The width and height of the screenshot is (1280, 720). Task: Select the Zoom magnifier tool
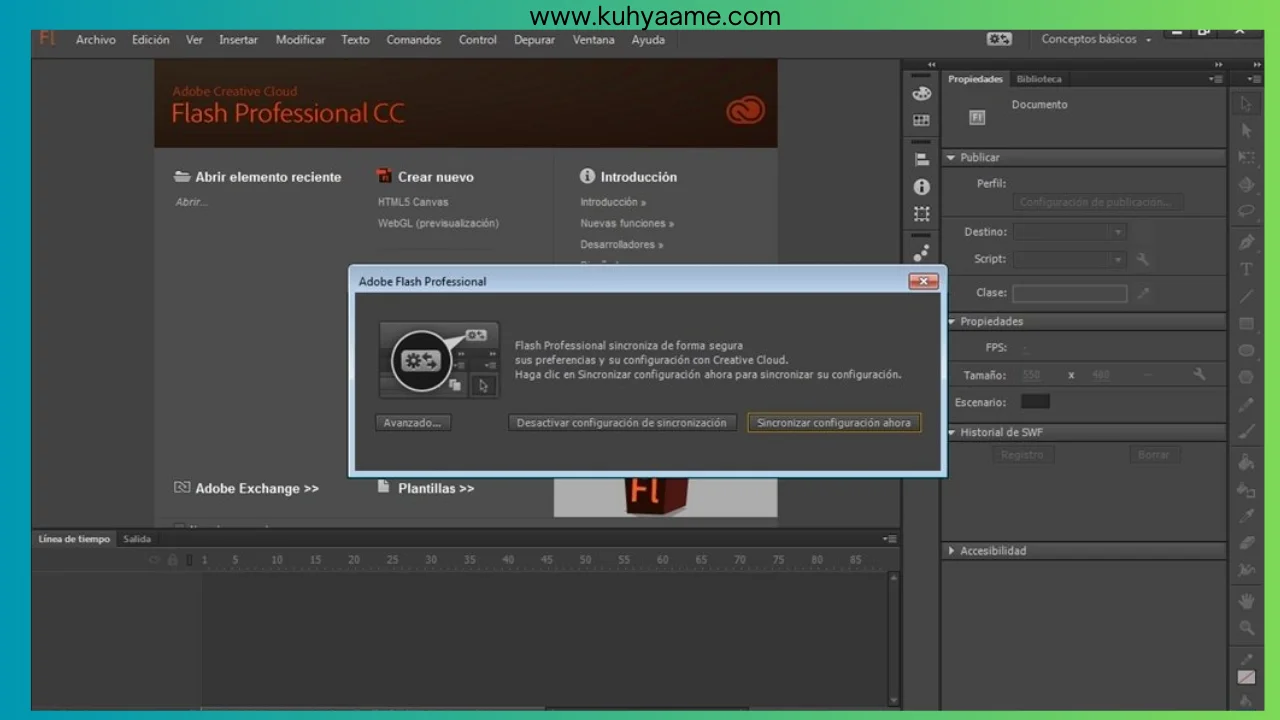tap(1246, 628)
